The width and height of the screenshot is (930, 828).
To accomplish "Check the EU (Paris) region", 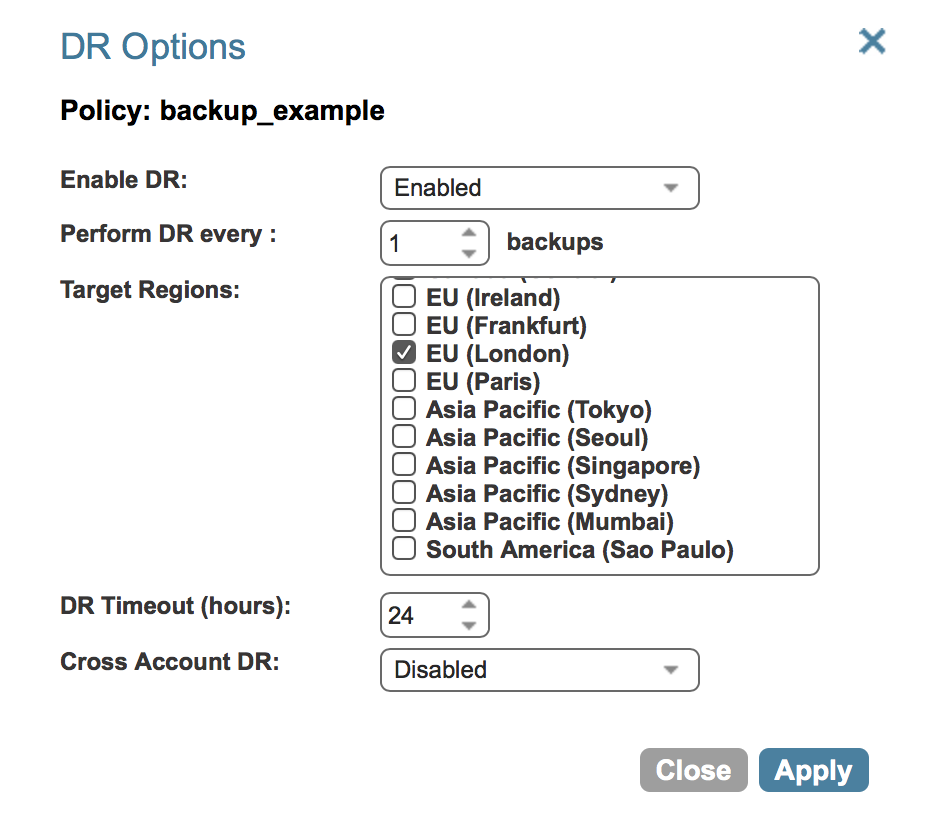I will point(404,380).
